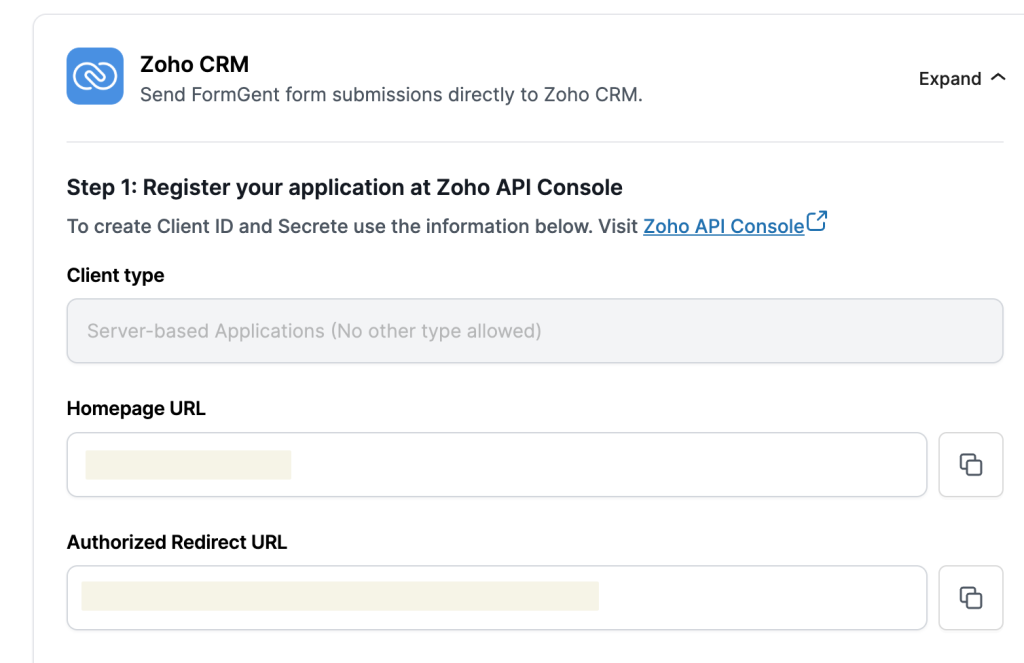Click the chevron-up arrow next to Expand
The image size is (1024, 663).
tap(998, 77)
